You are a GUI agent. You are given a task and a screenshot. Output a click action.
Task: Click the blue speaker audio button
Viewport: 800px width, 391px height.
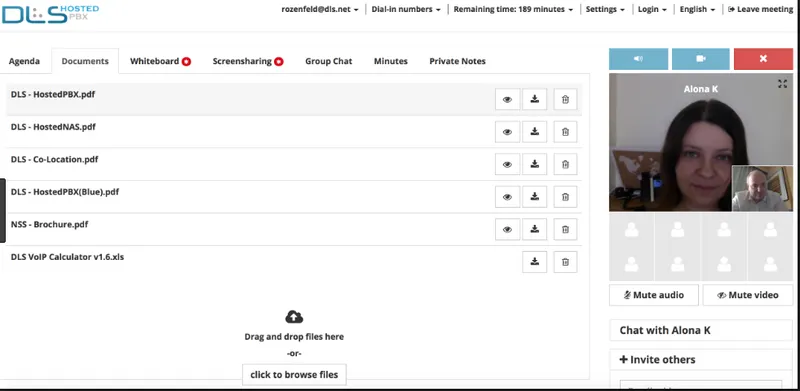pos(638,59)
